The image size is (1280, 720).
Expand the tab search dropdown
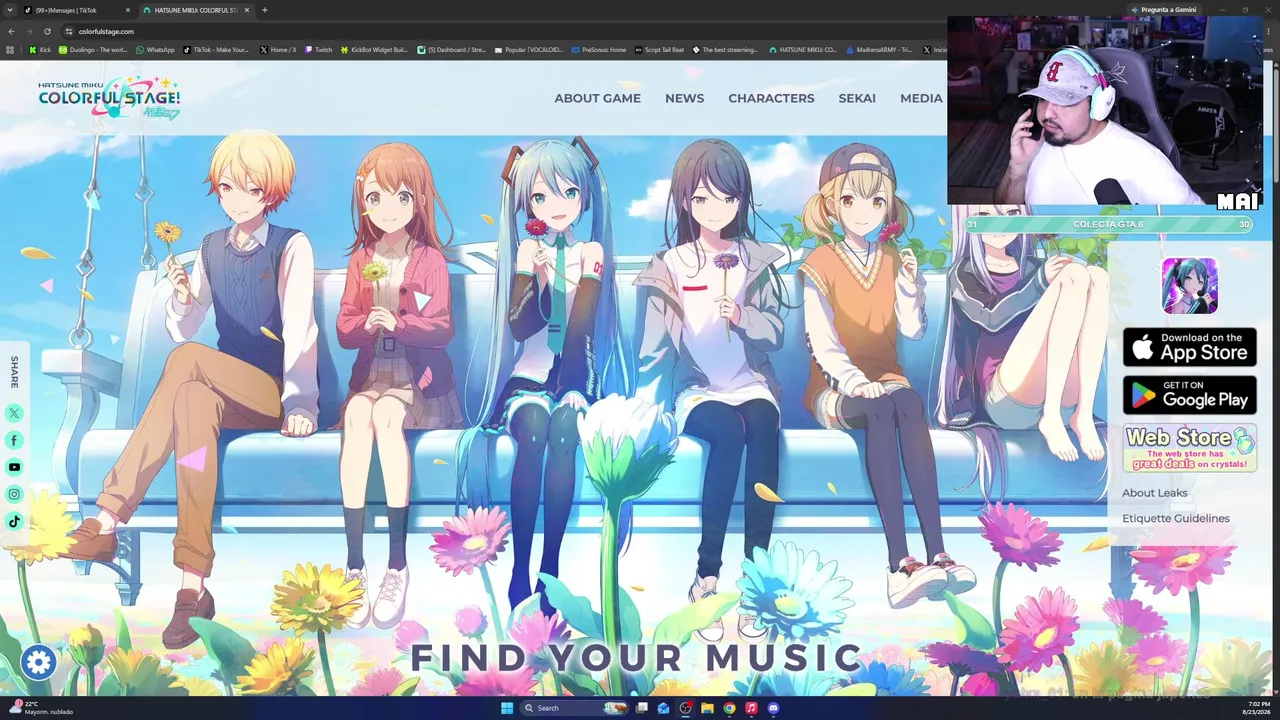(x=10, y=10)
